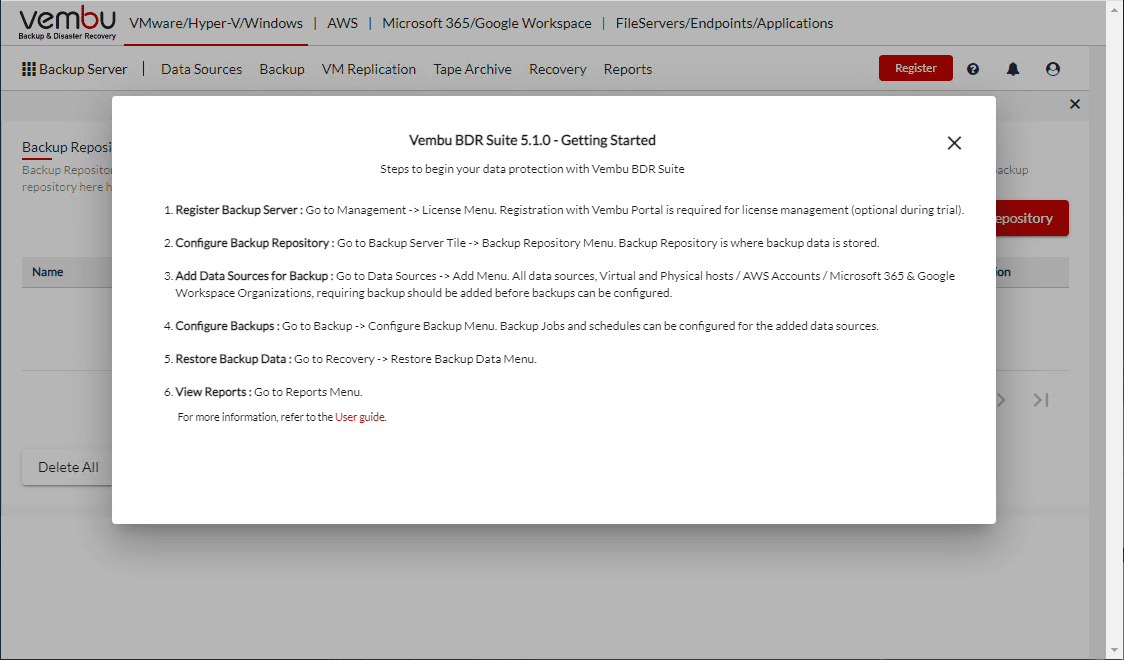Viewport: 1124px width, 660px height.
Task: Click the user account icon
Action: pyautogui.click(x=1052, y=68)
